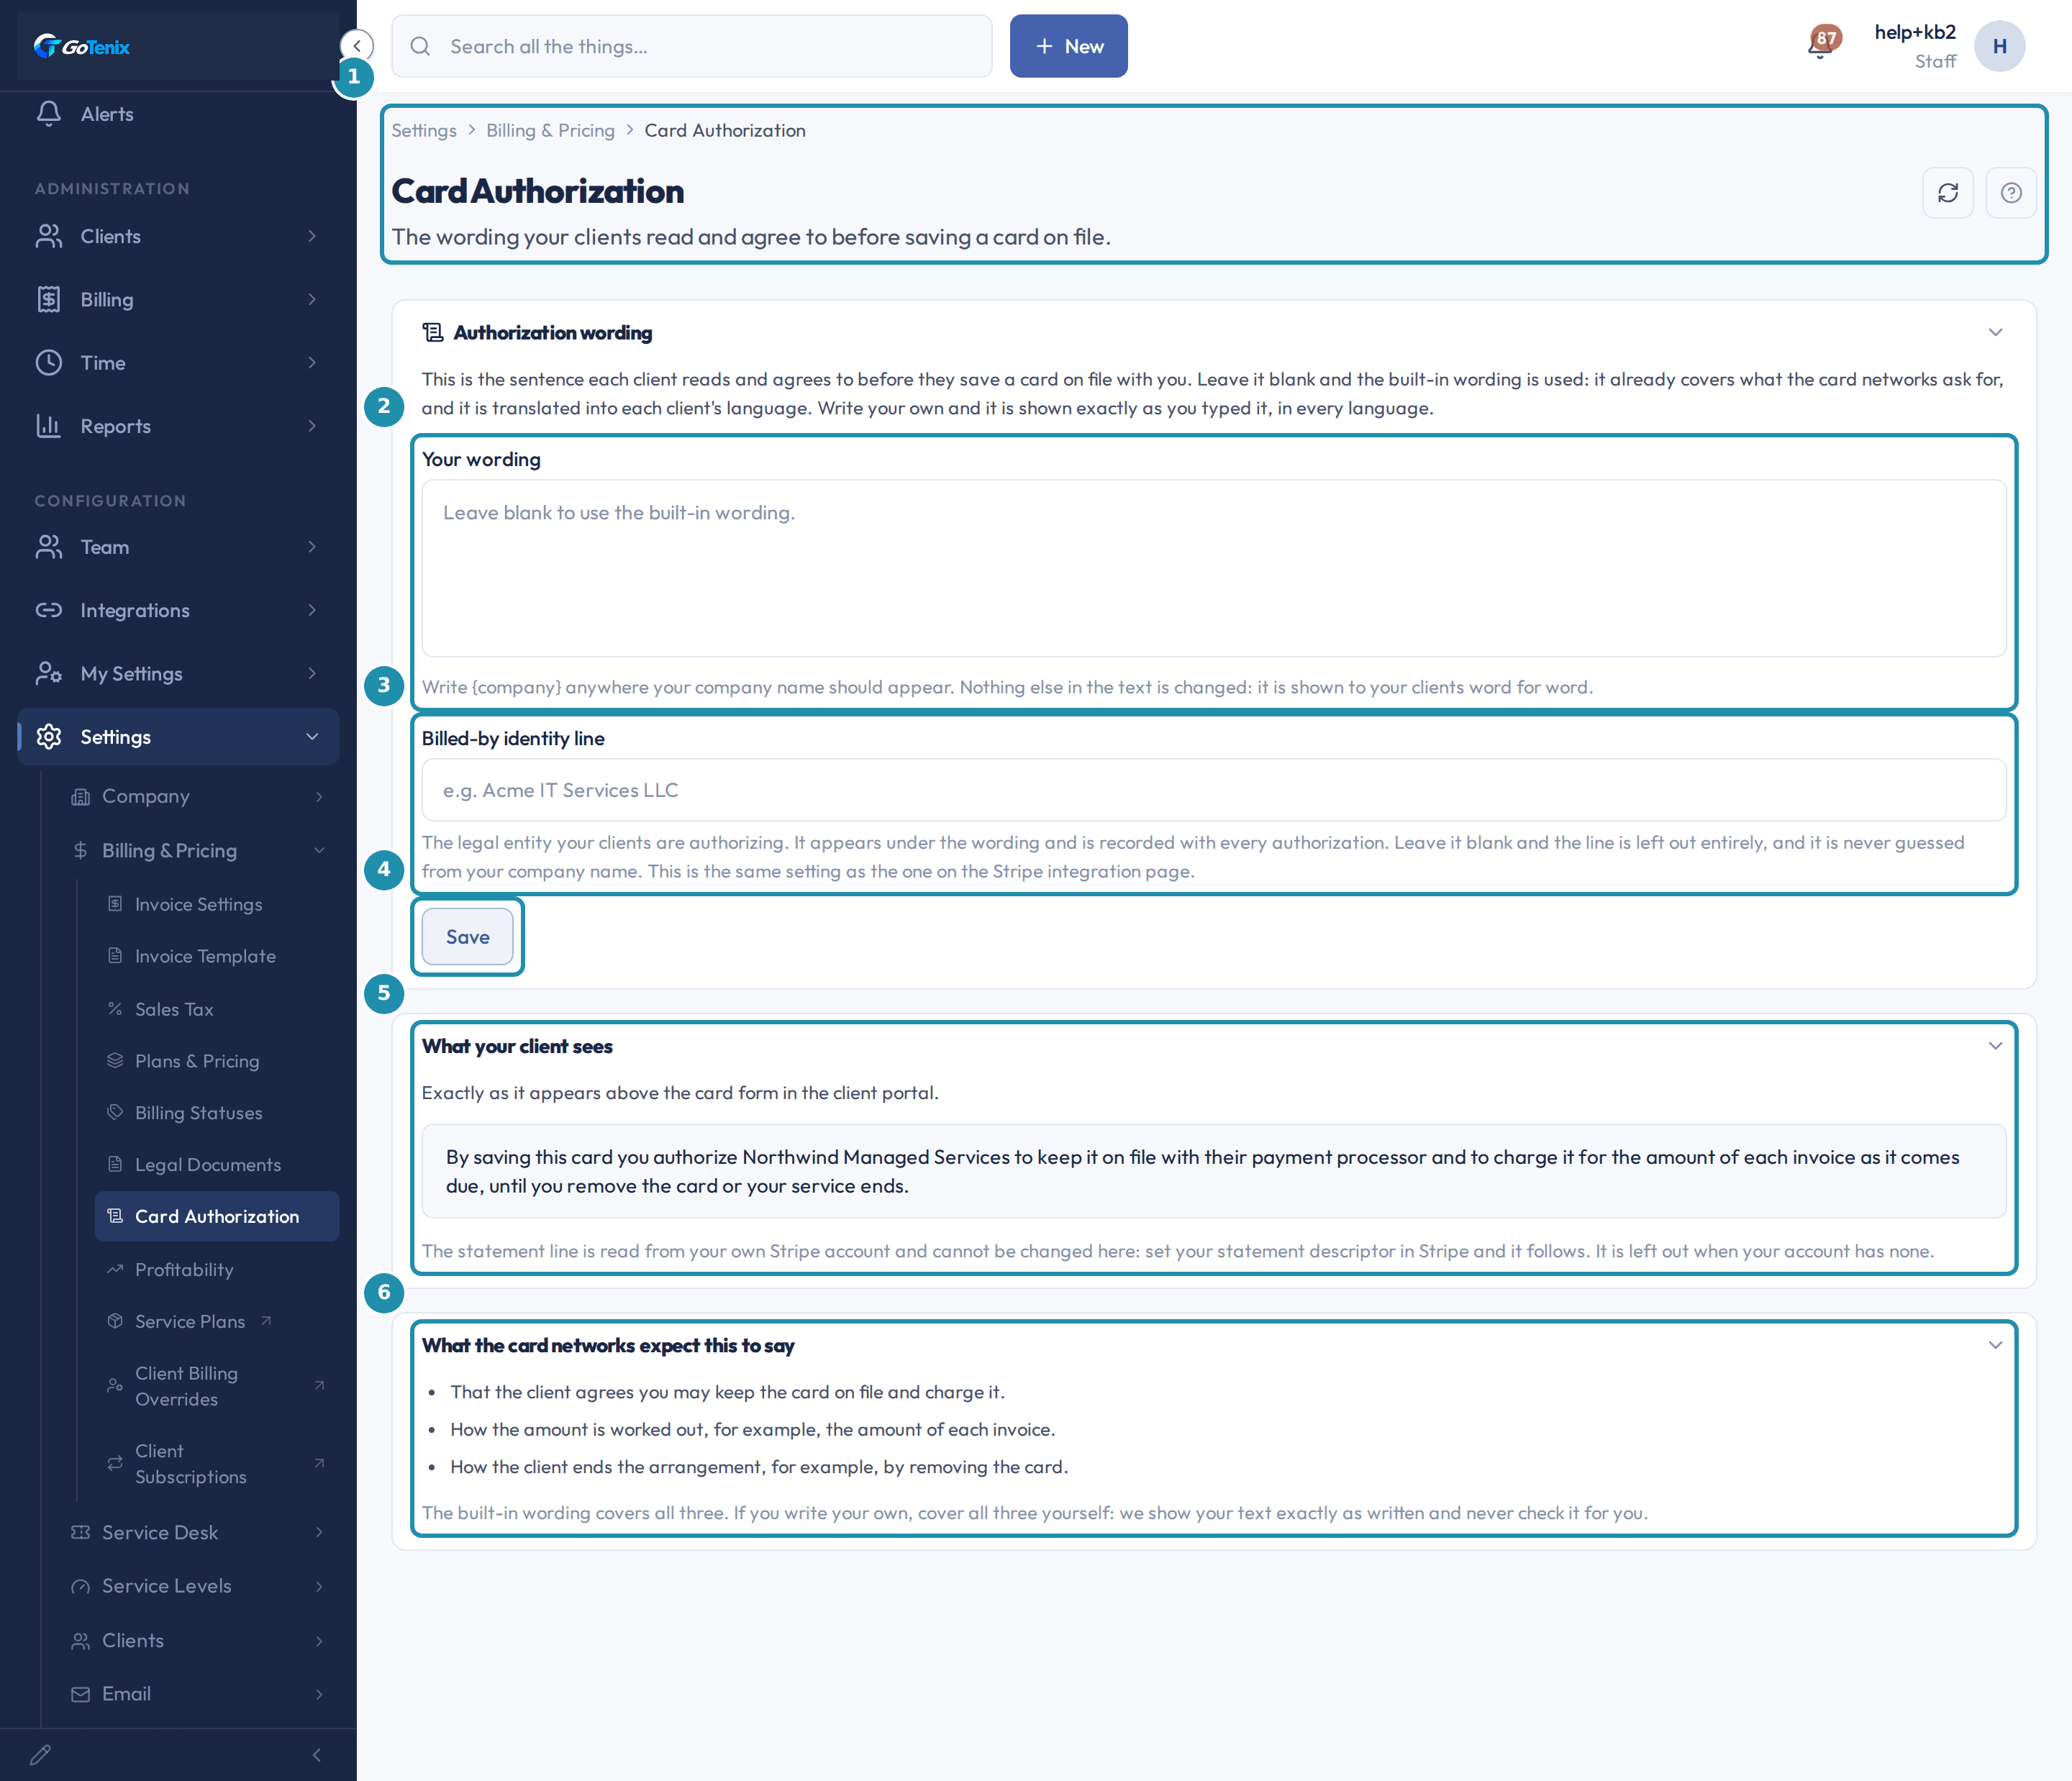Focus Billed-by identity line field
The image size is (2072, 1781).
click(x=1213, y=790)
